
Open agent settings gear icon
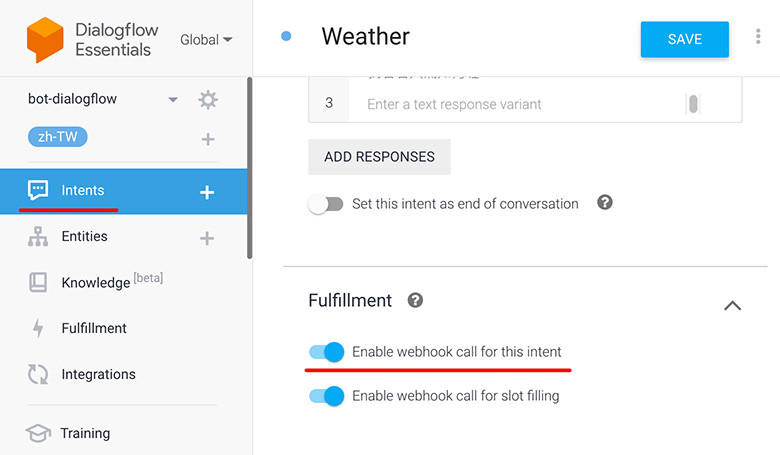click(x=208, y=100)
